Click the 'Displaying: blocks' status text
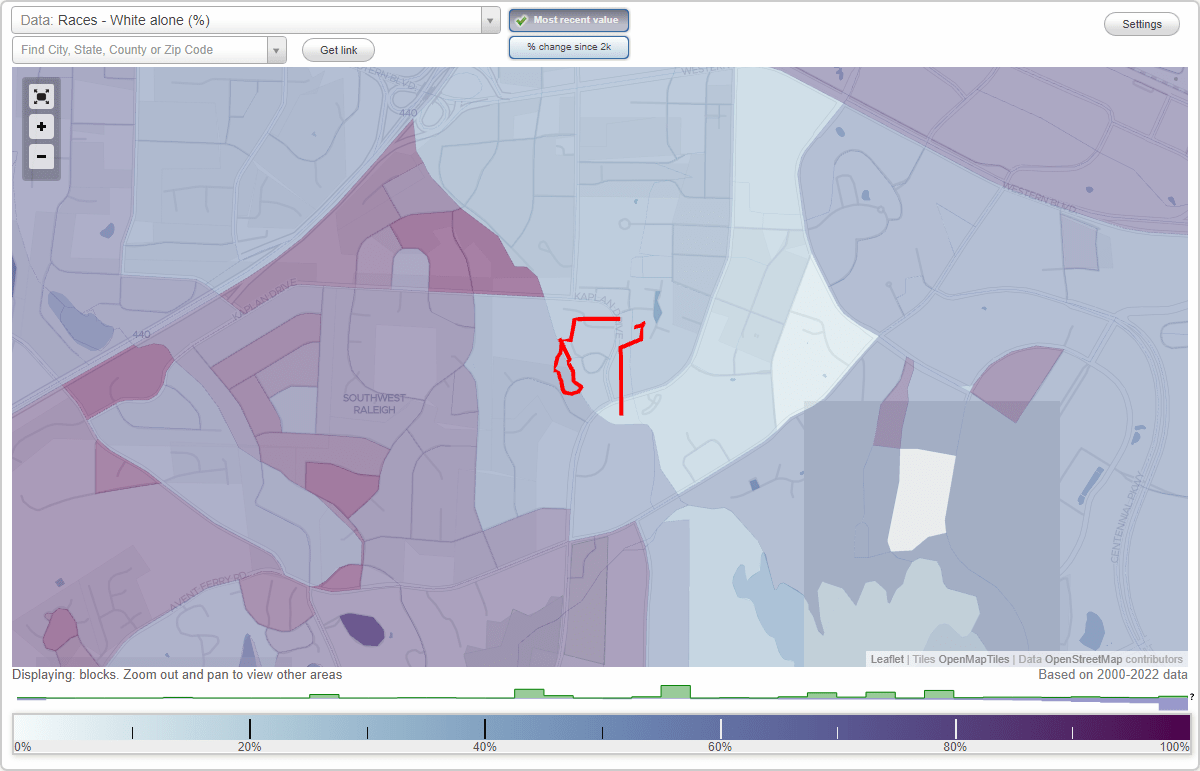 177,675
